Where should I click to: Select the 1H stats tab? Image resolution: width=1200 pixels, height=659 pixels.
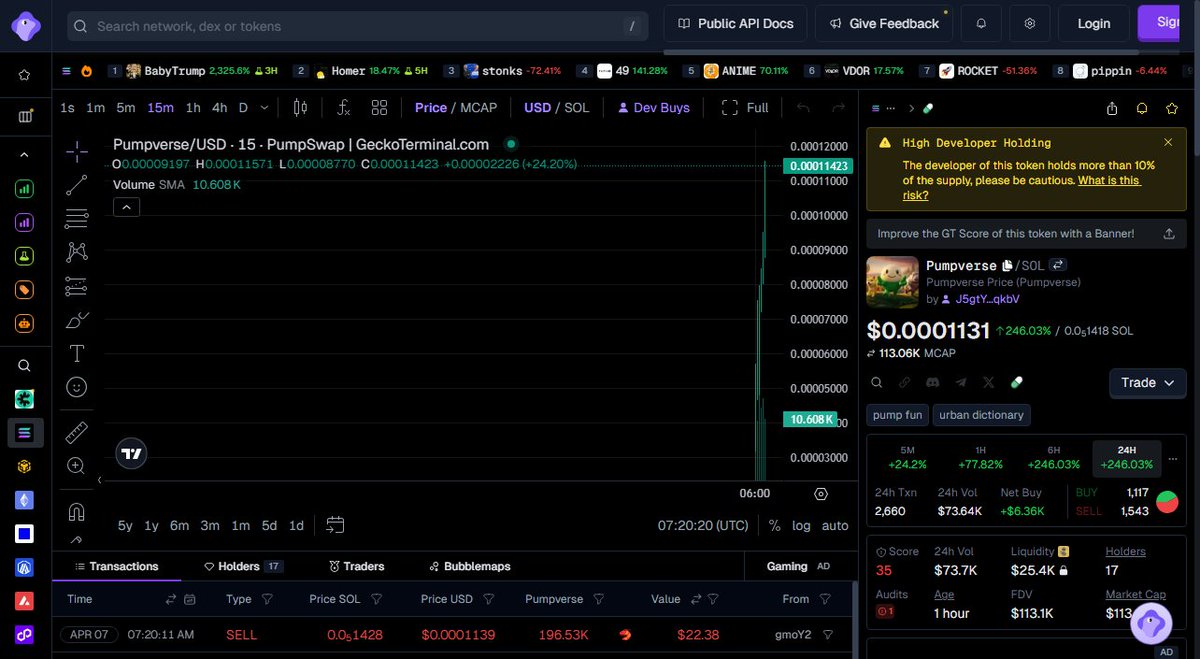click(x=980, y=458)
